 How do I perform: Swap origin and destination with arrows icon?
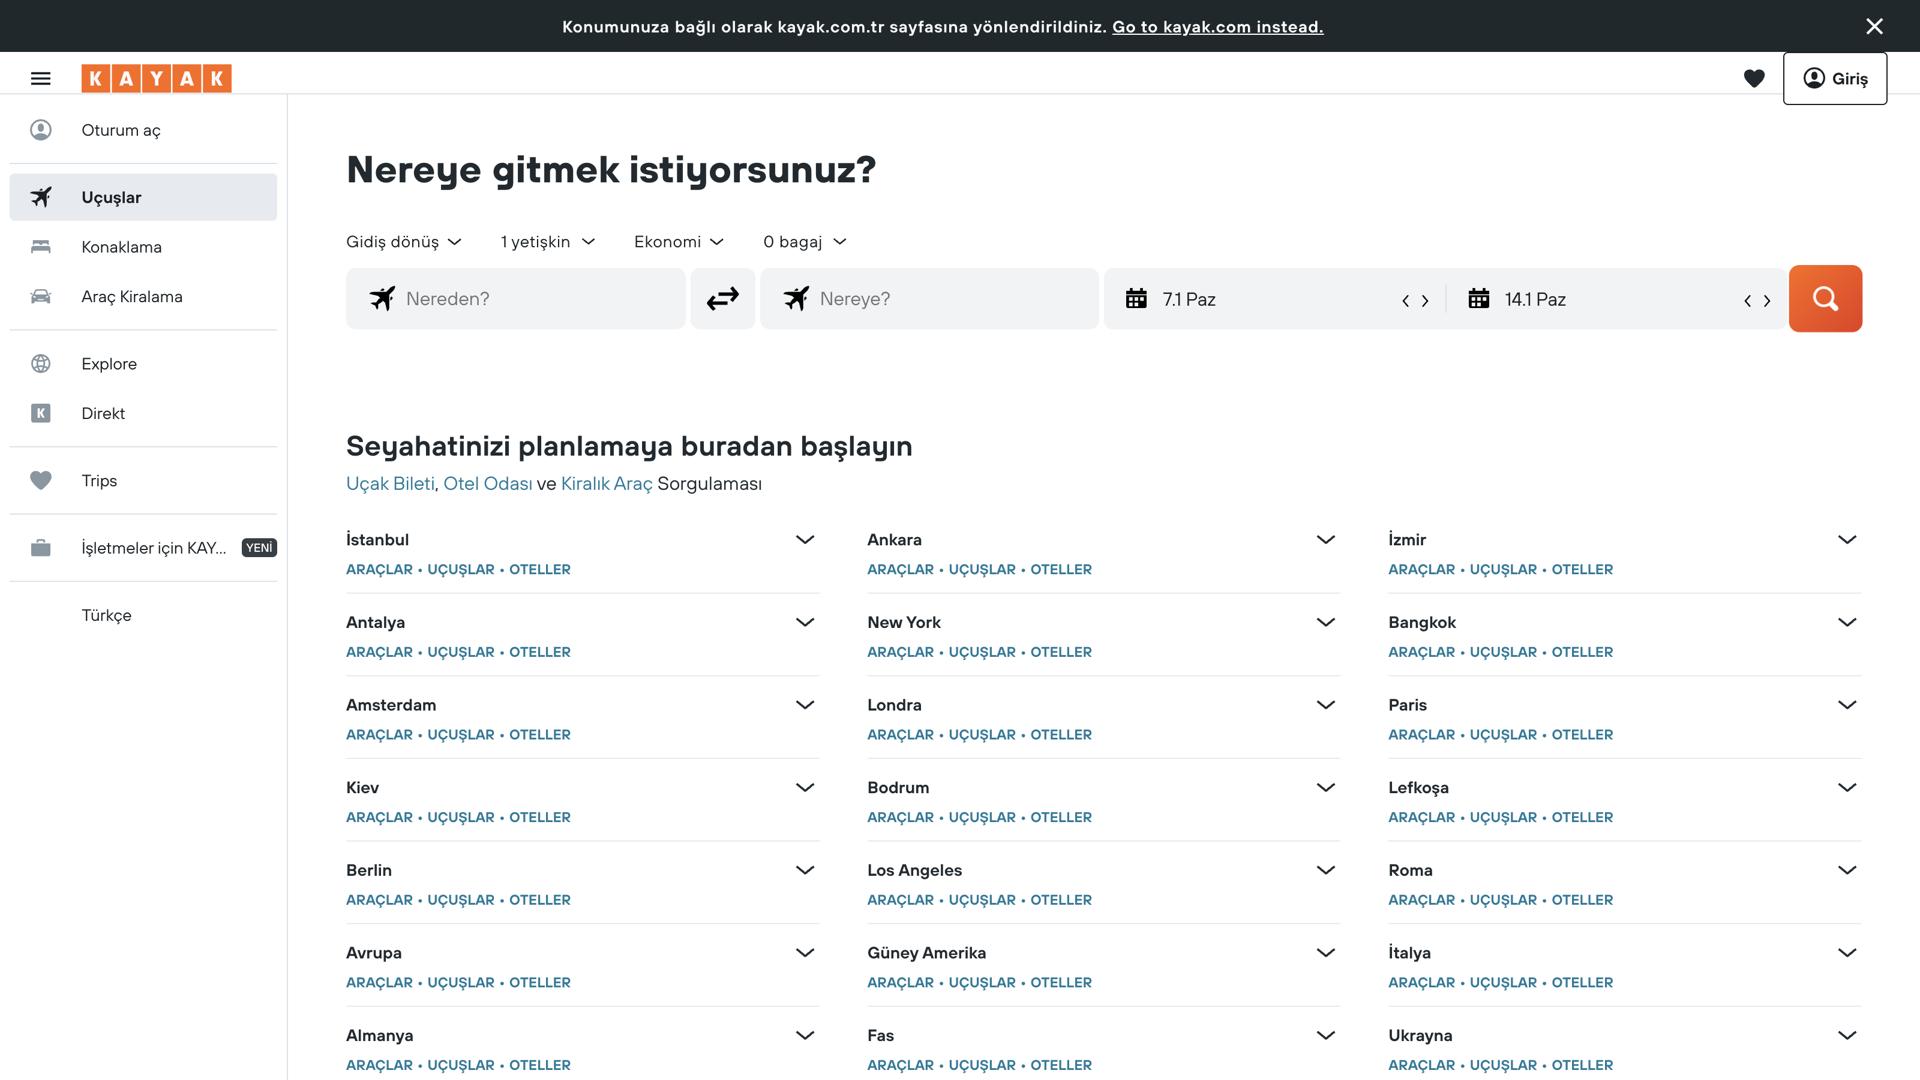point(722,298)
